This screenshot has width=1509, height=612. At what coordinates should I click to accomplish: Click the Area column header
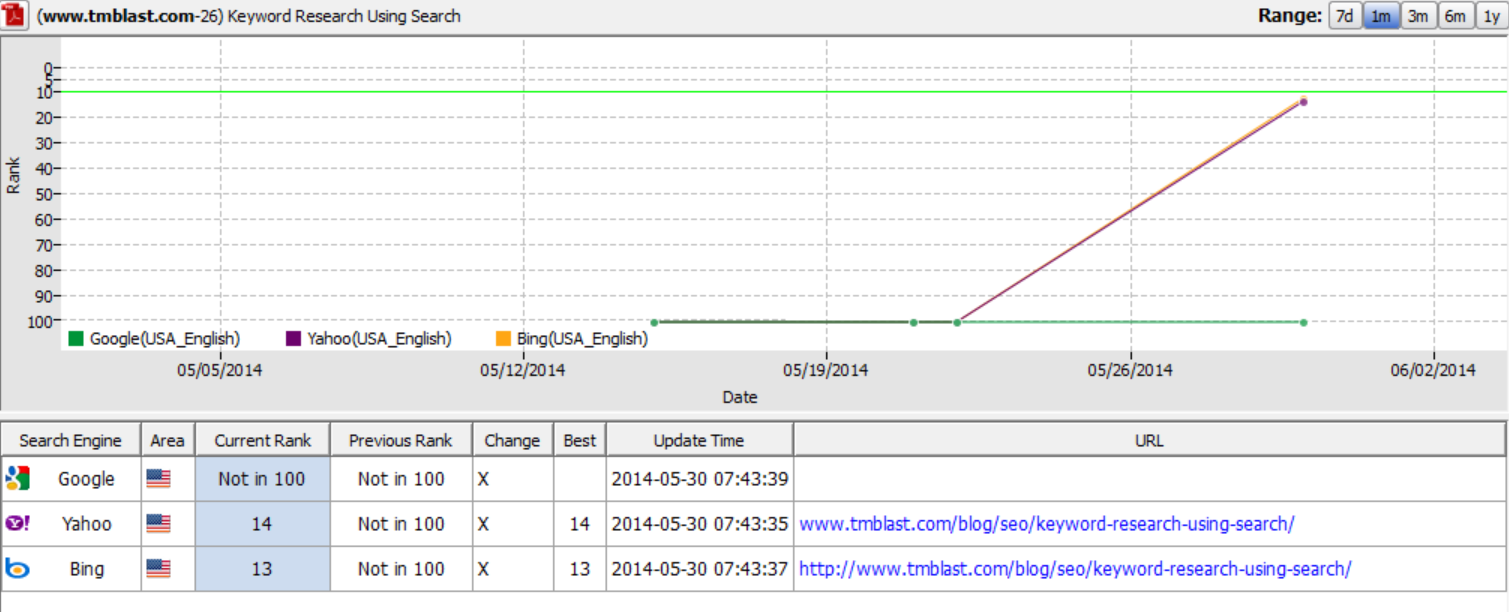click(168, 440)
